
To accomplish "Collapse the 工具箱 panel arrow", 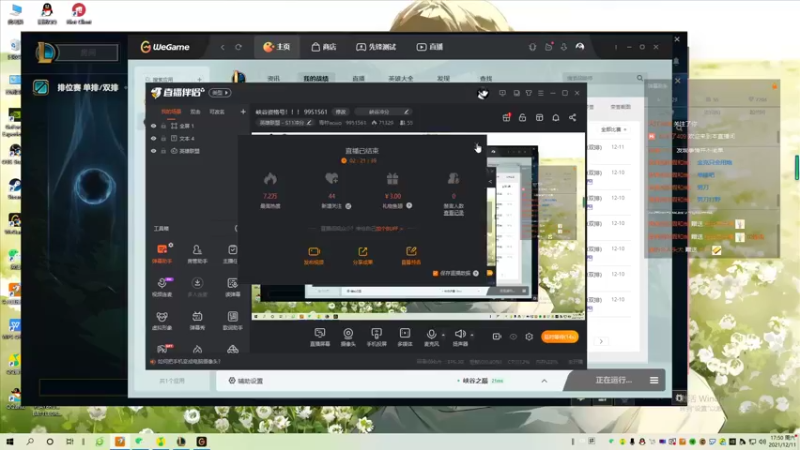I will (236, 229).
